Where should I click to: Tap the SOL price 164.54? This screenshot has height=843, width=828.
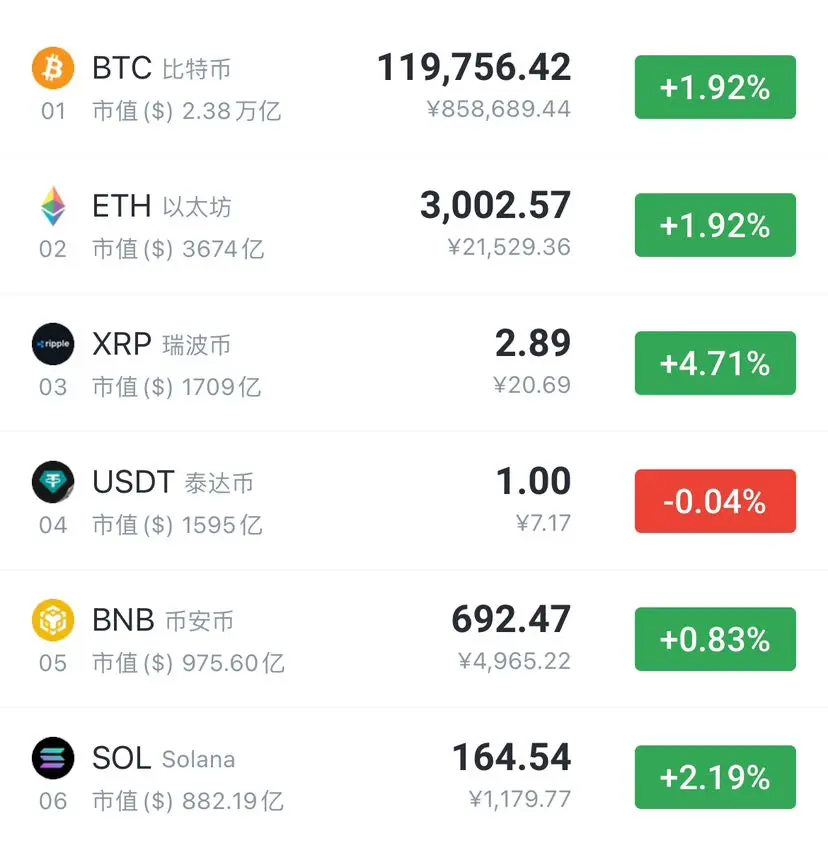click(x=511, y=758)
